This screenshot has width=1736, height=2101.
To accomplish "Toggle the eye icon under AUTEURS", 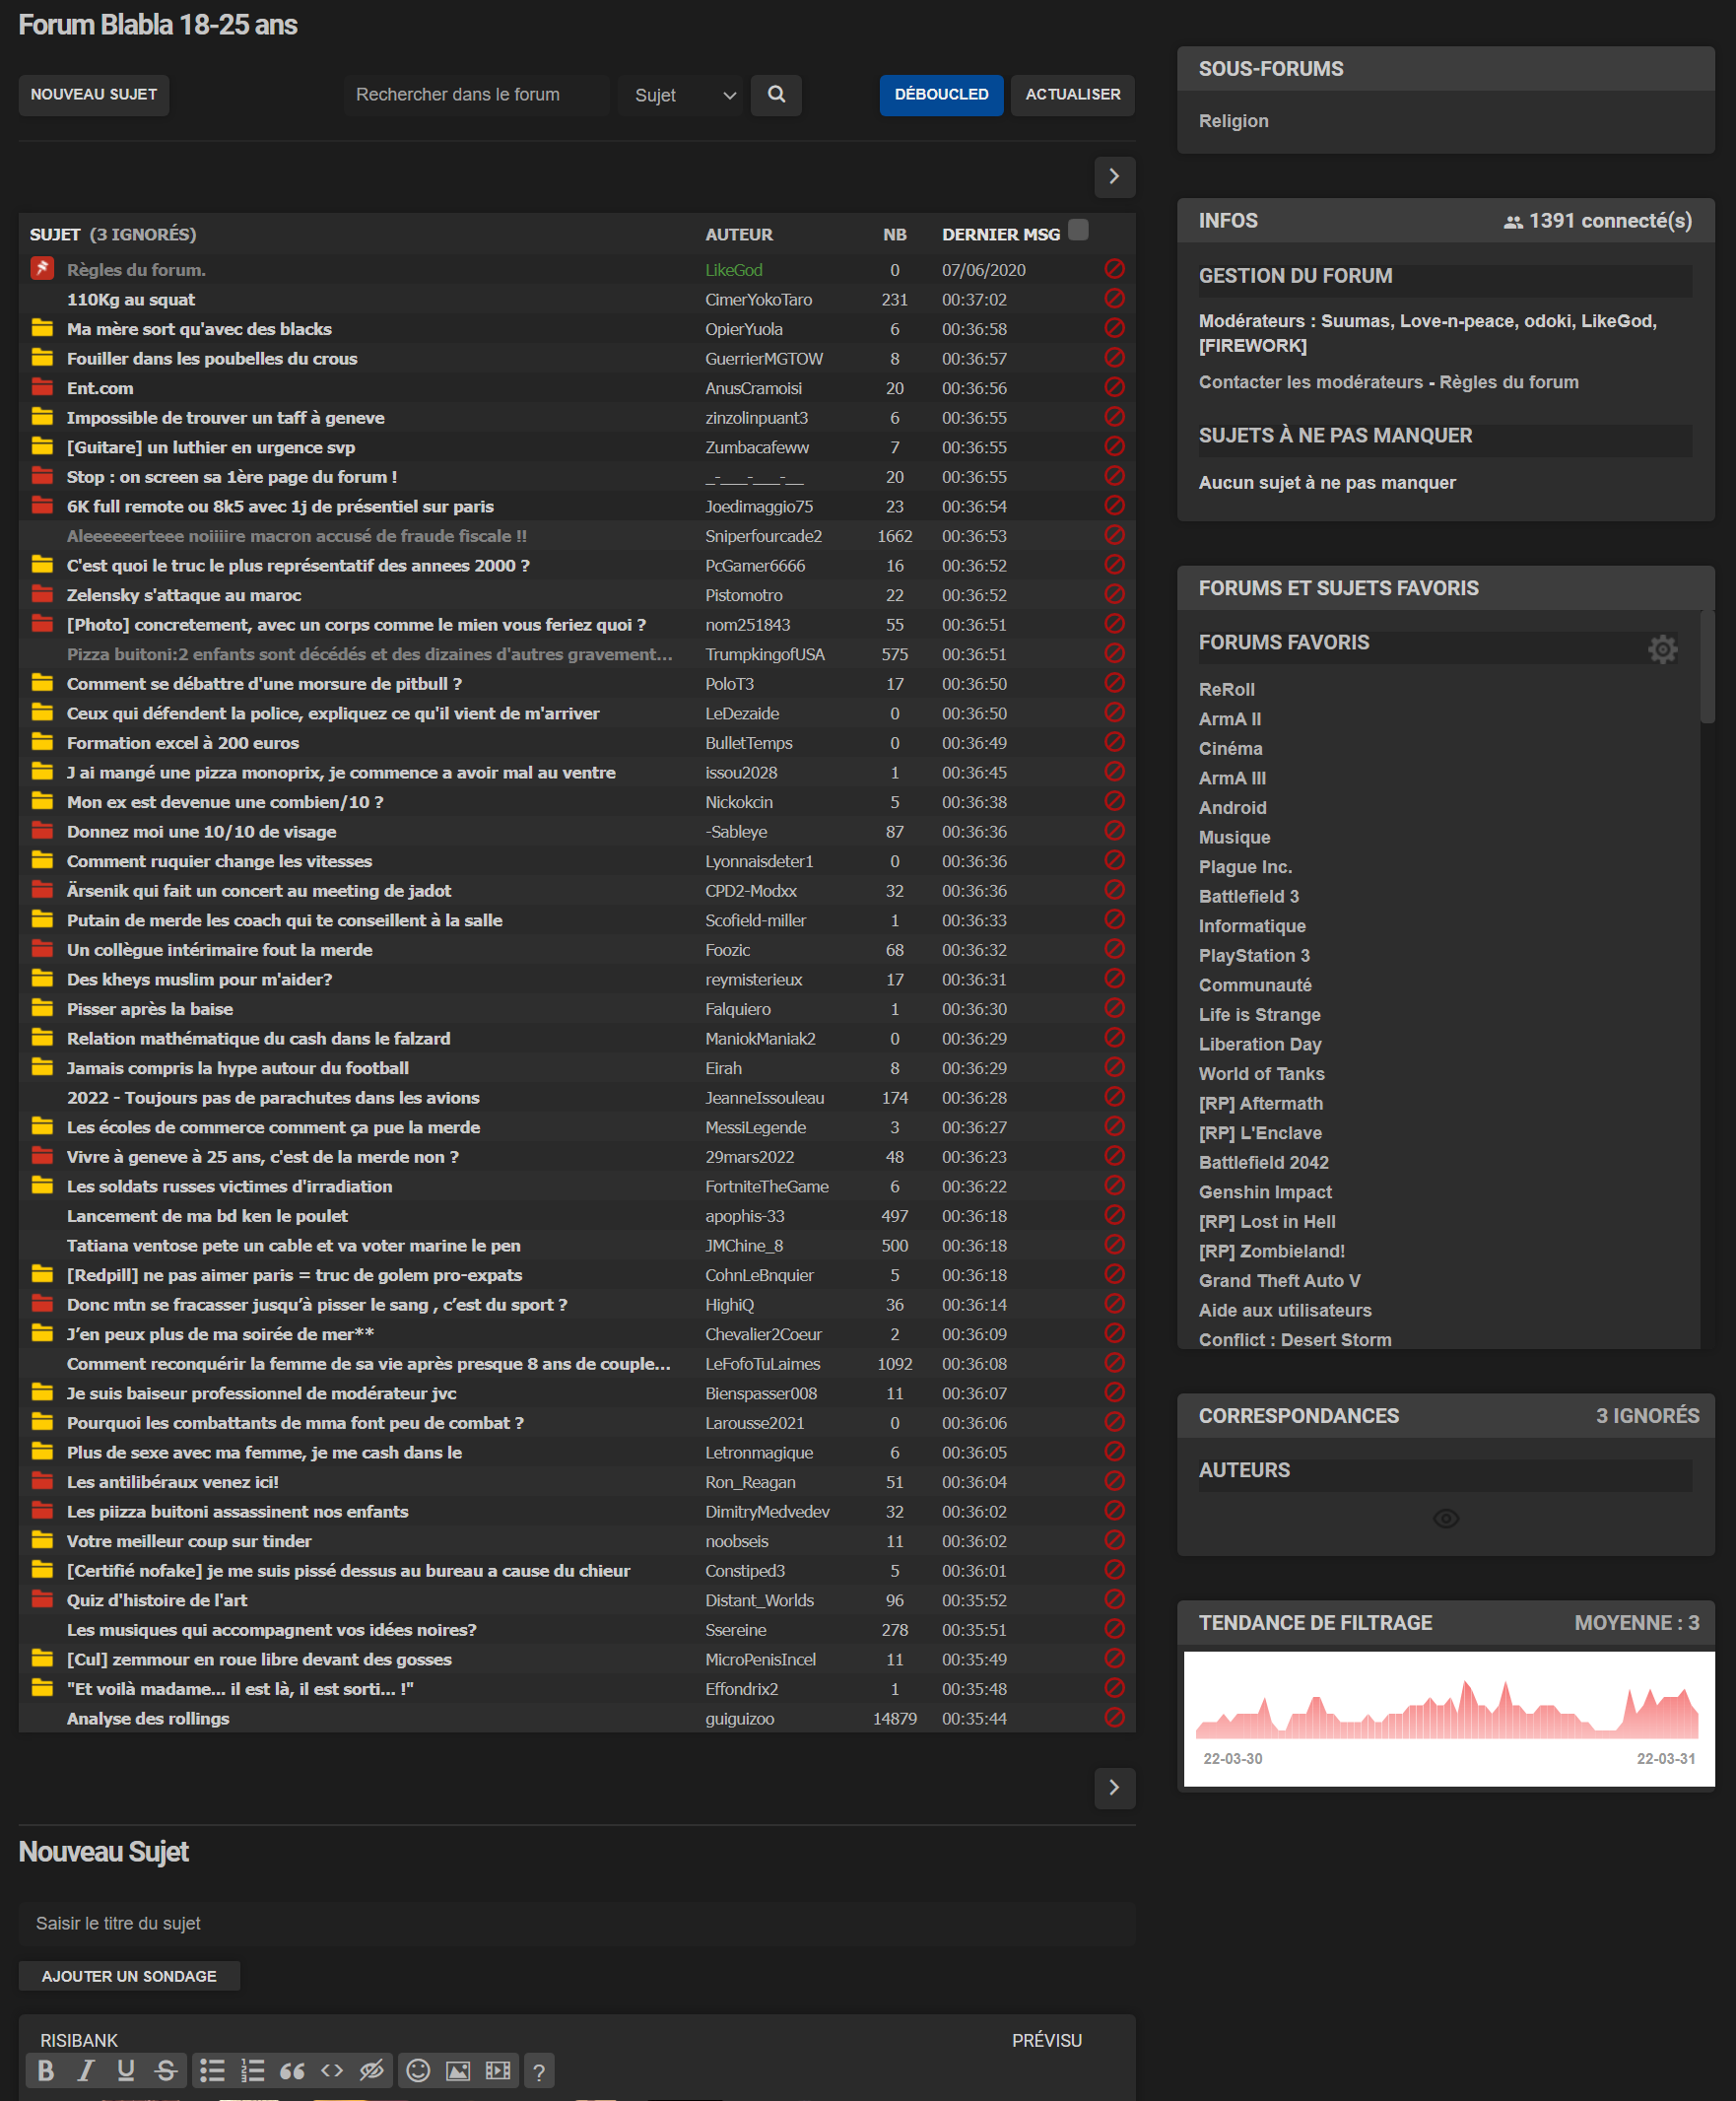I will click(x=1445, y=1518).
